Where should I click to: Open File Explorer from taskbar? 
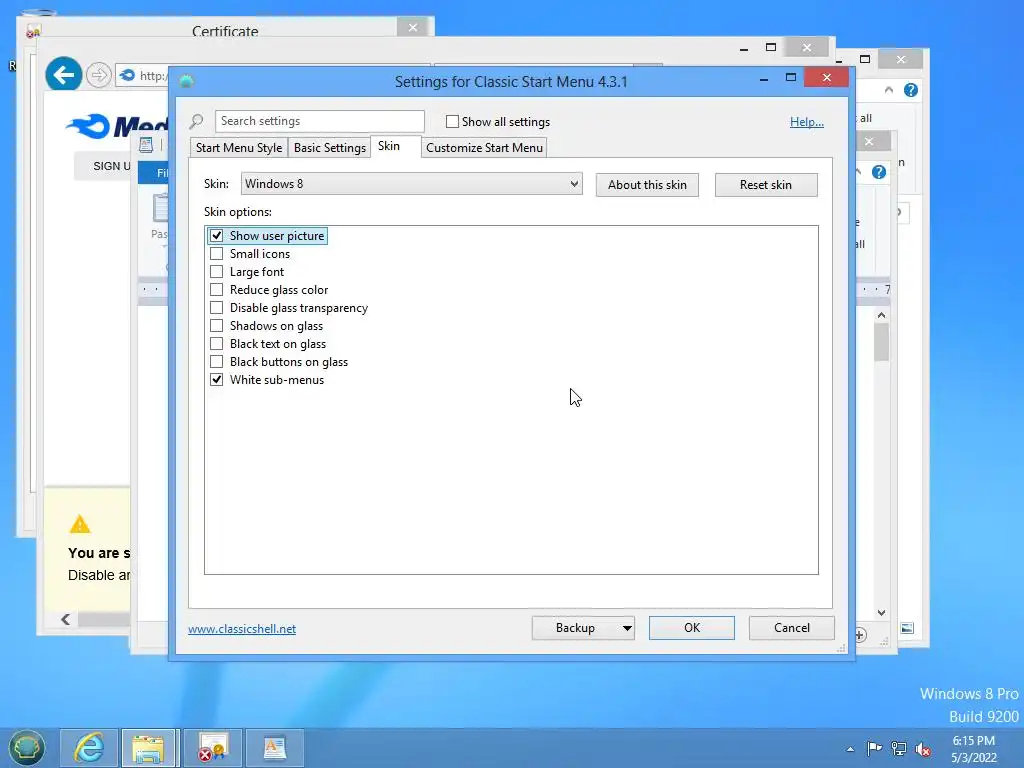[148, 748]
